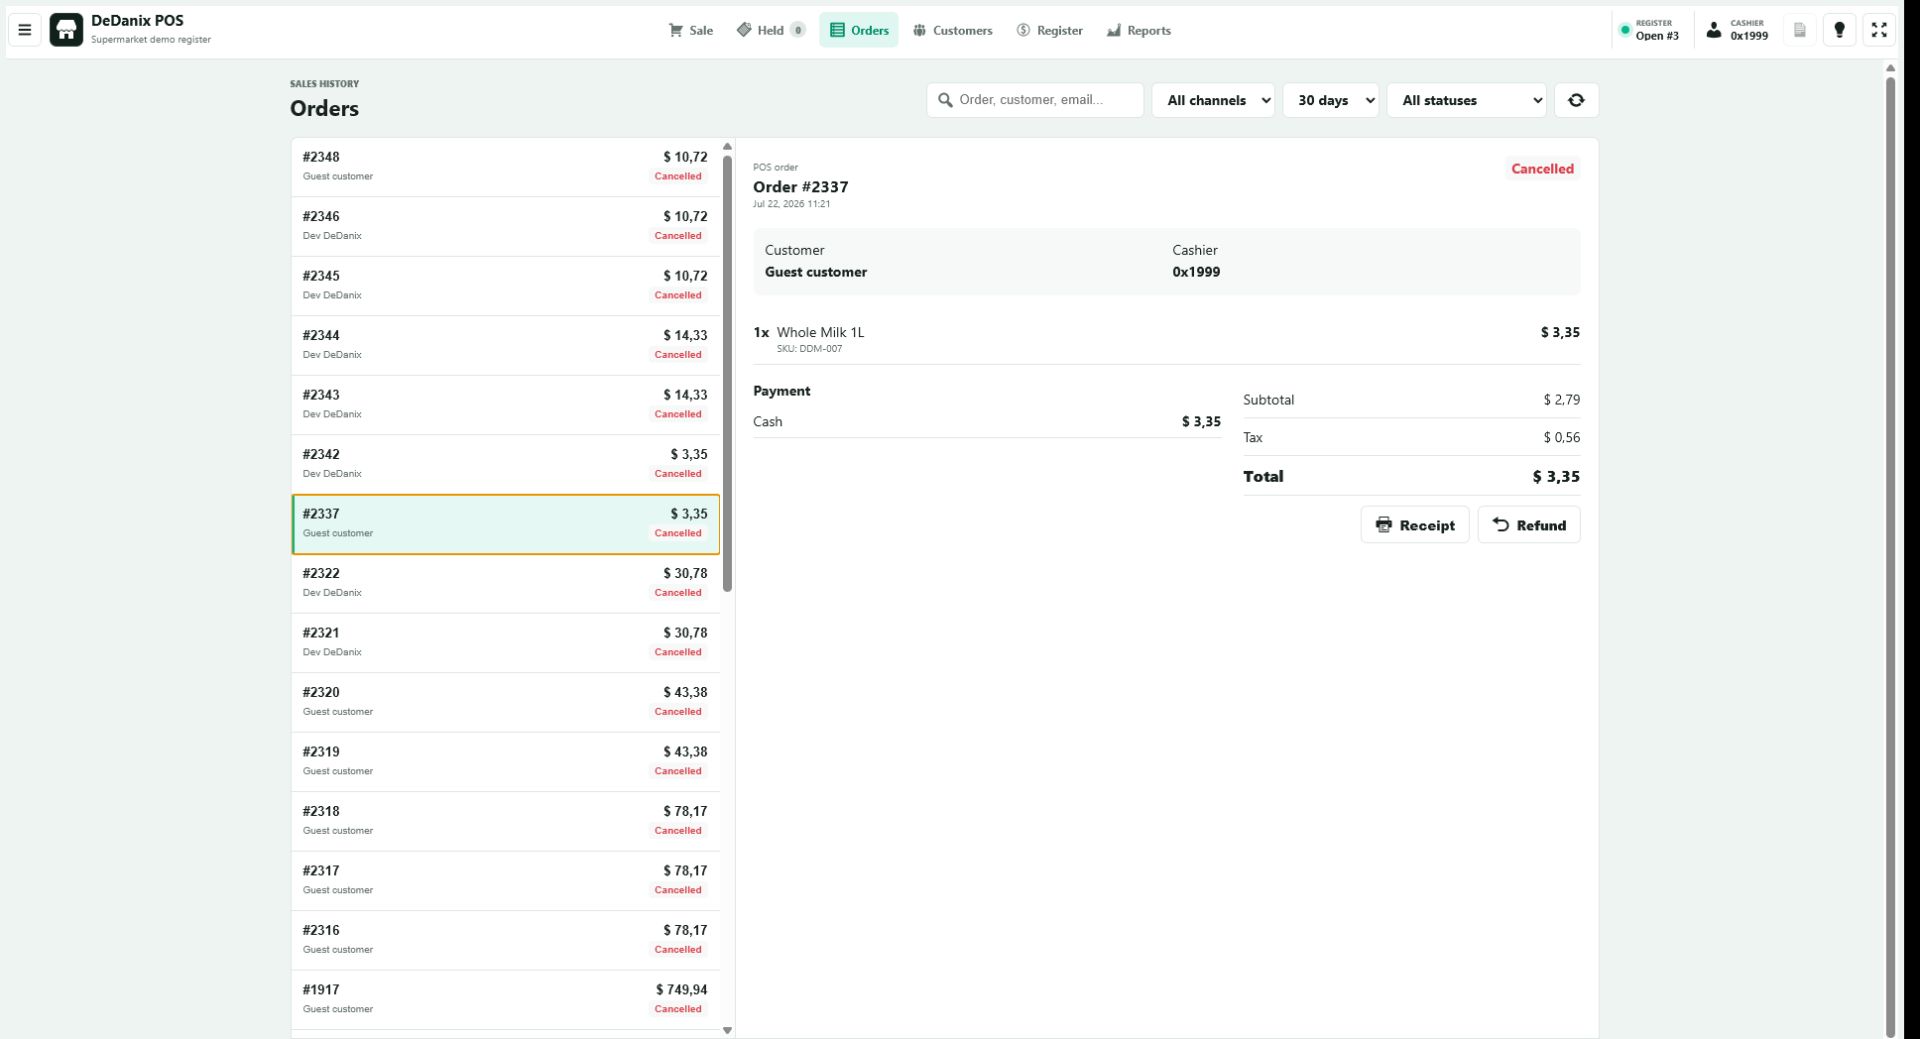Click the DeDanix POS store logo
This screenshot has width=1920, height=1039.
point(66,30)
